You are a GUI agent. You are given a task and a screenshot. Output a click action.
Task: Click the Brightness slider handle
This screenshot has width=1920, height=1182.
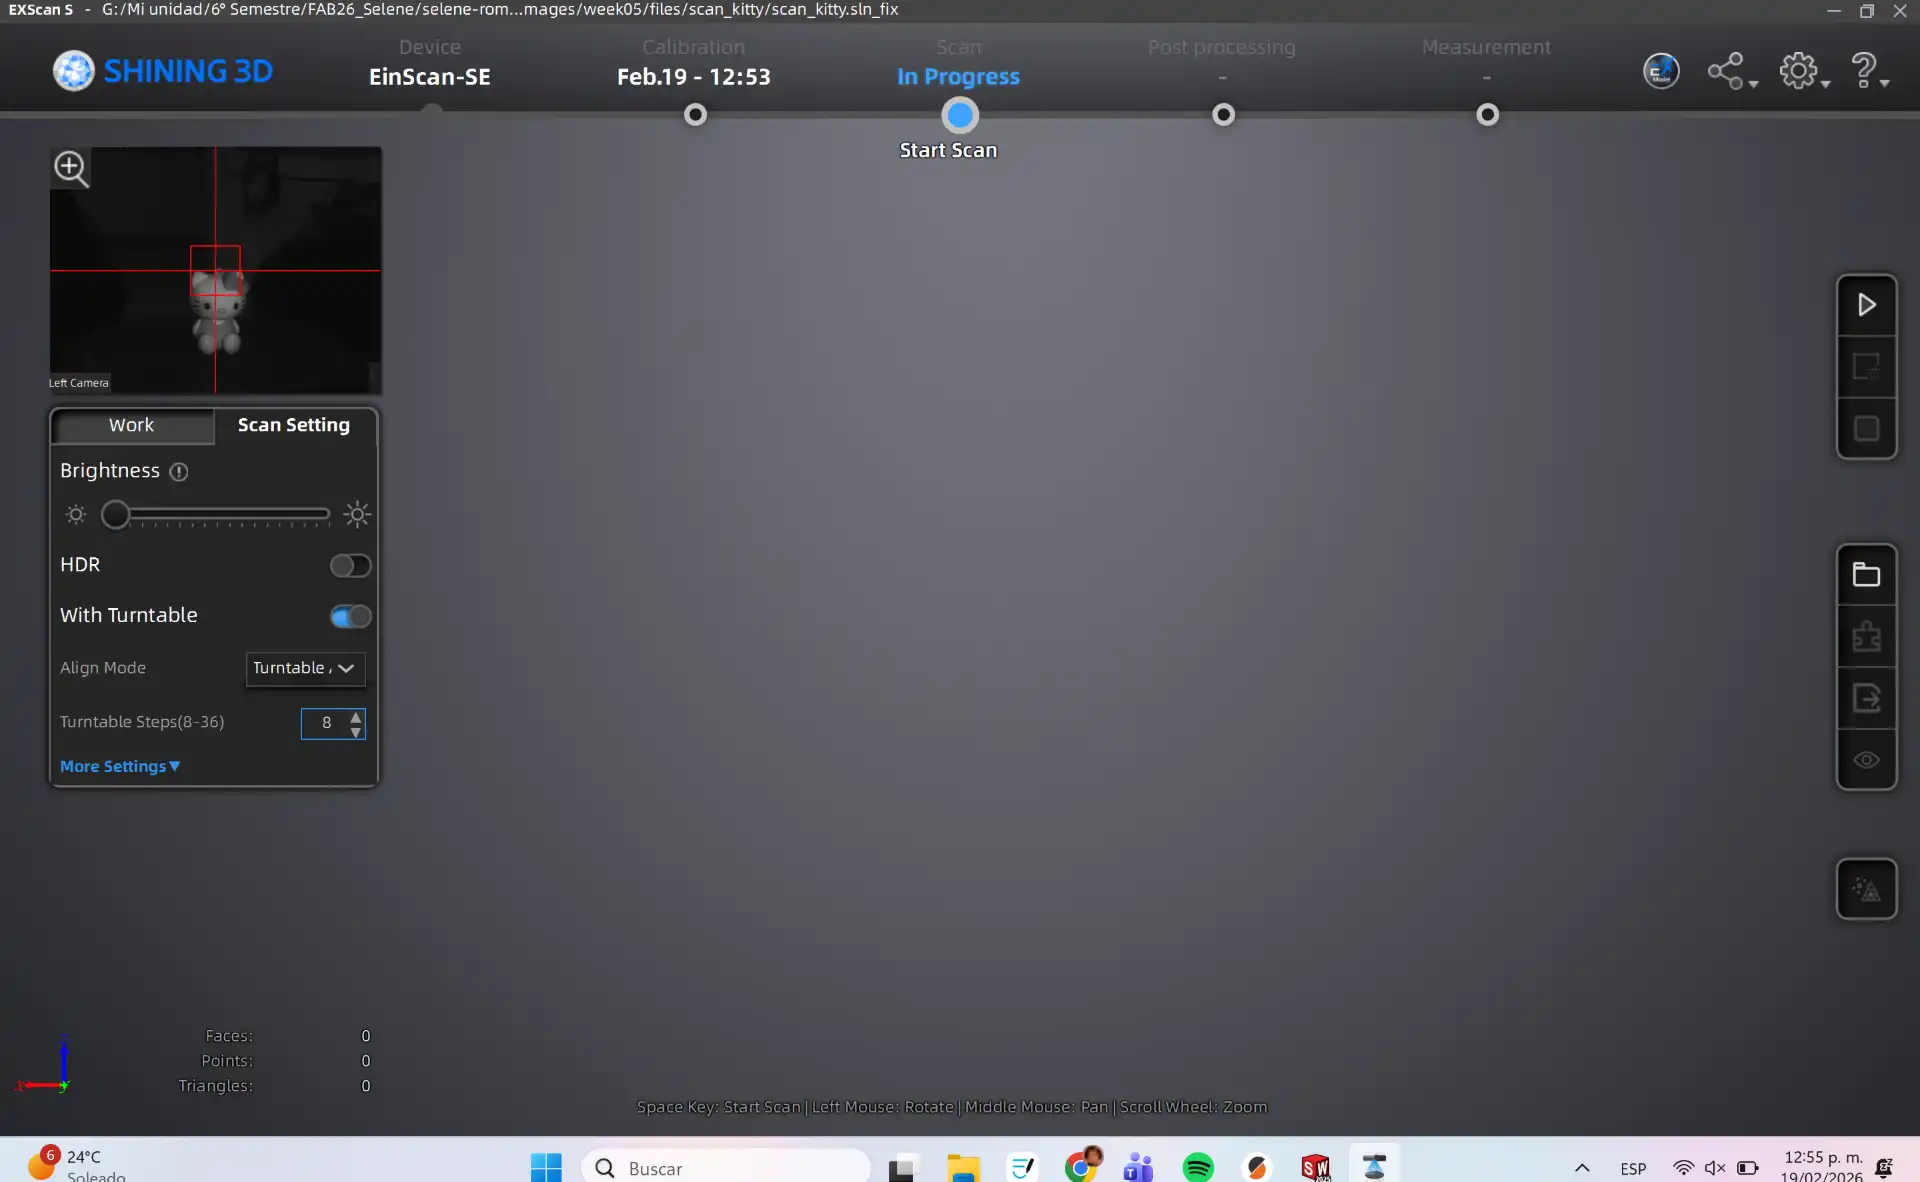[x=116, y=515]
